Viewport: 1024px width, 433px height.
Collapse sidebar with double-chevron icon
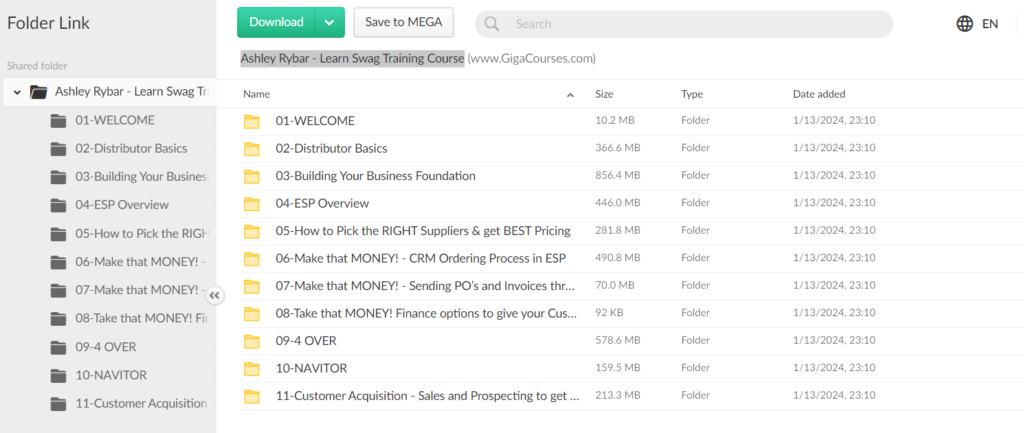click(216, 296)
